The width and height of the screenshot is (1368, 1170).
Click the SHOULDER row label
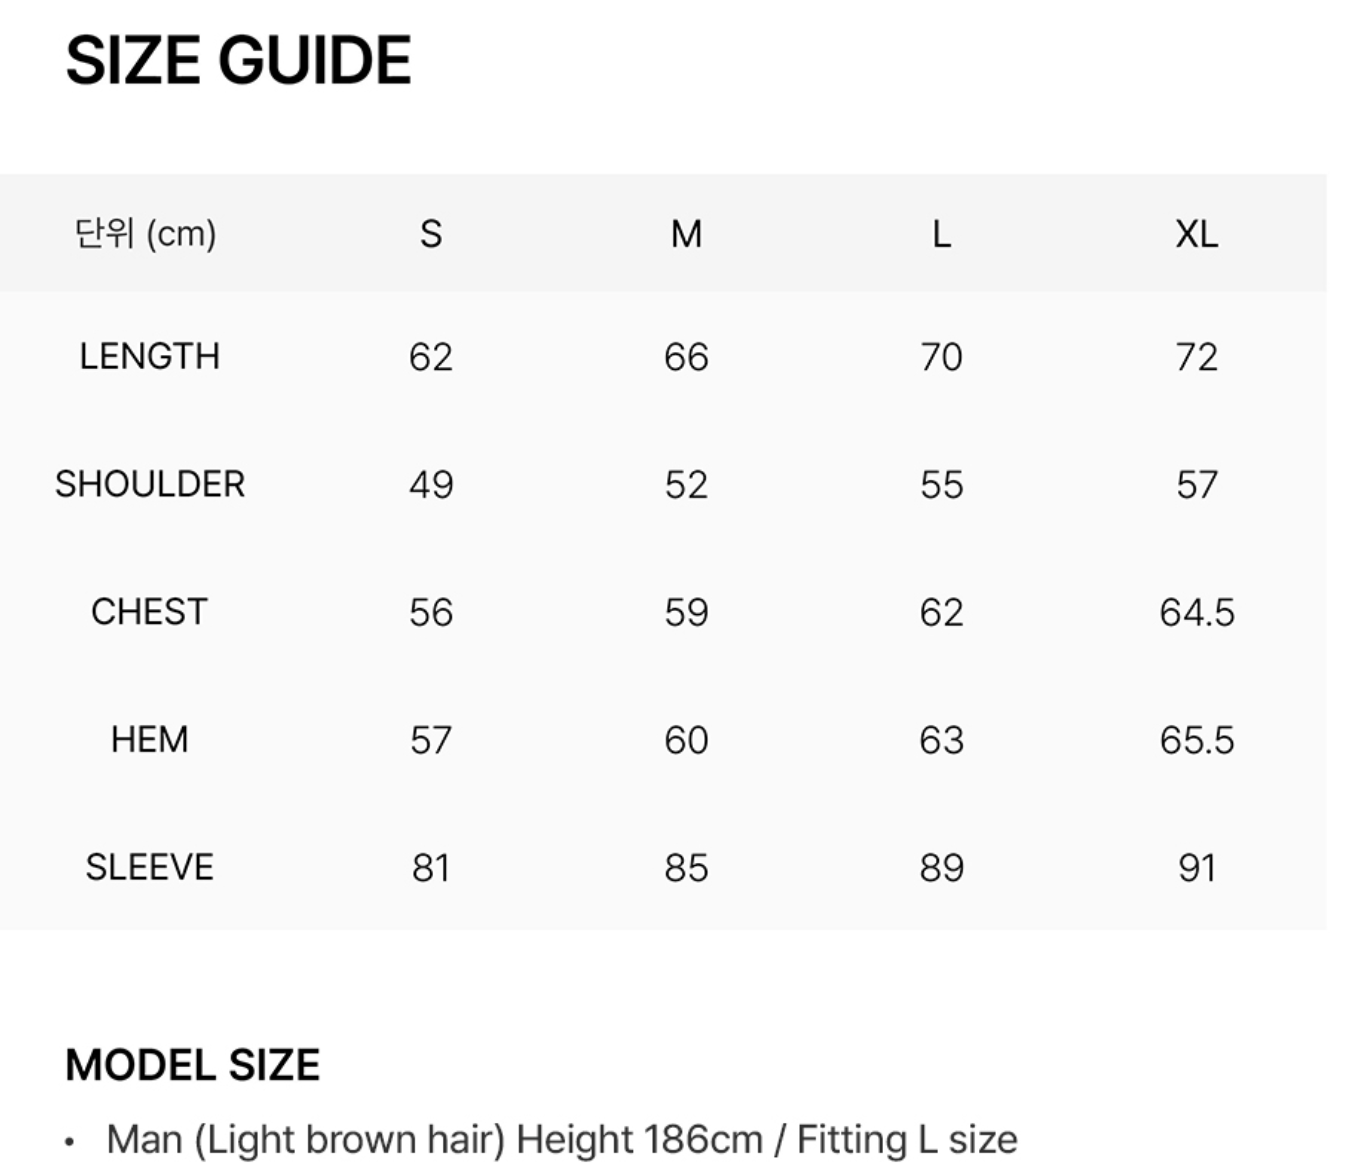point(150,484)
